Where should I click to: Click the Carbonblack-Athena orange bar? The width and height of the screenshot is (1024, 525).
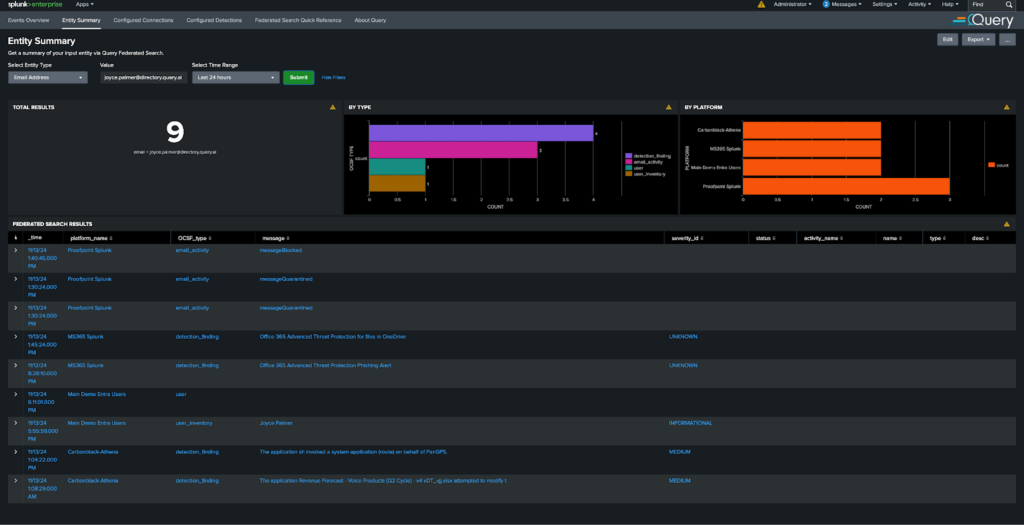tap(812, 130)
